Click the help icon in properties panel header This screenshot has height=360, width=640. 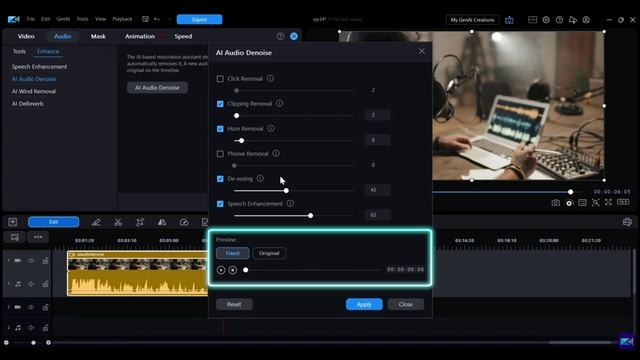pos(280,36)
